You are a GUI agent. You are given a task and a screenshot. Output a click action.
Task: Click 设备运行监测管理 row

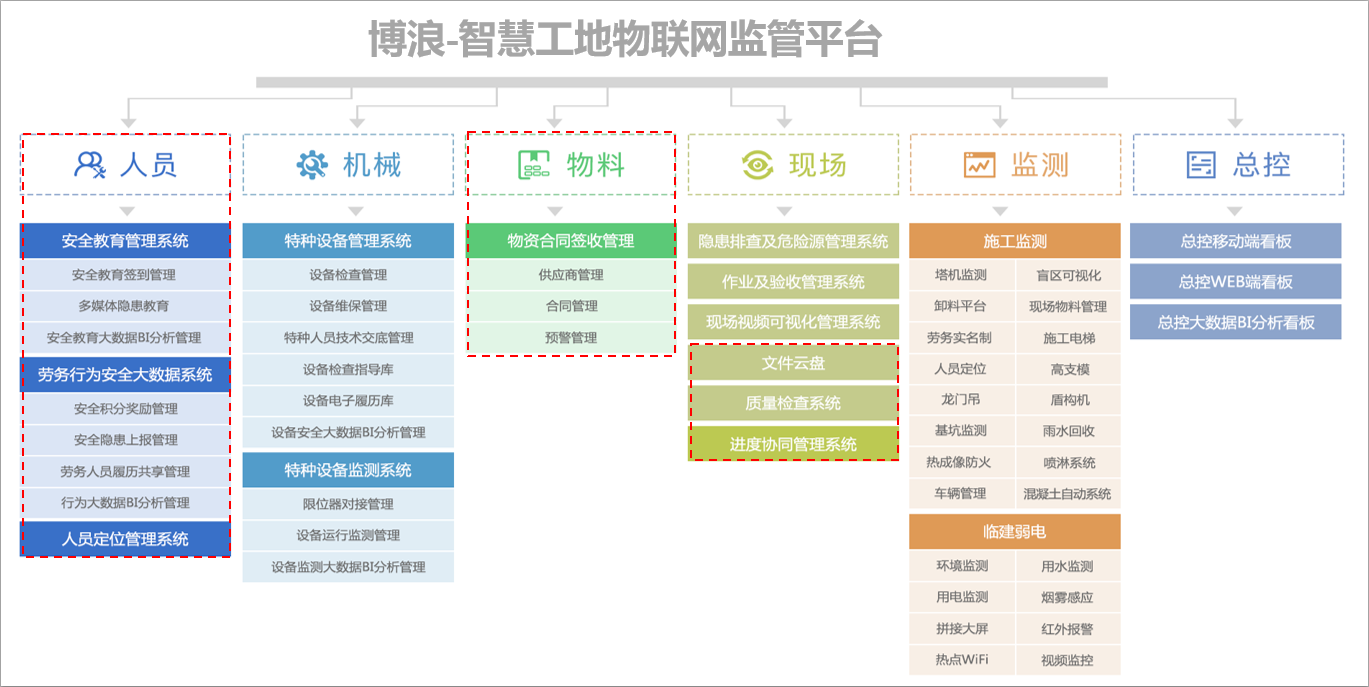pyautogui.click(x=348, y=535)
